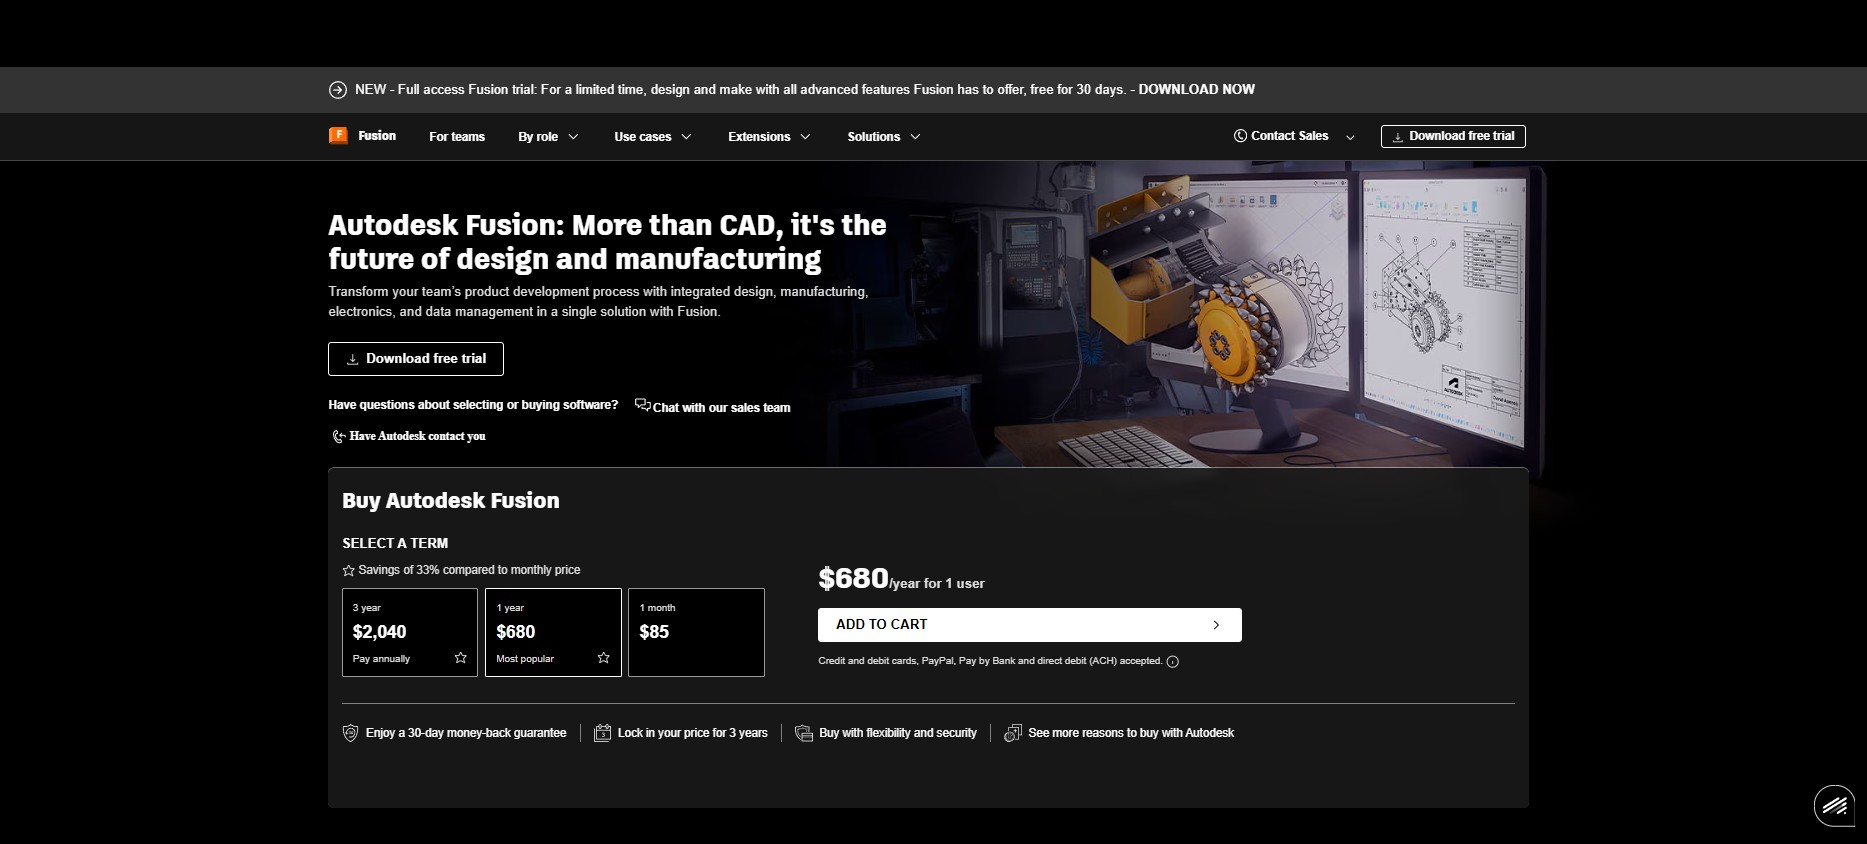1867x844 pixels.
Task: Click the icon beside Buy with flexibility and security
Action: coord(804,733)
